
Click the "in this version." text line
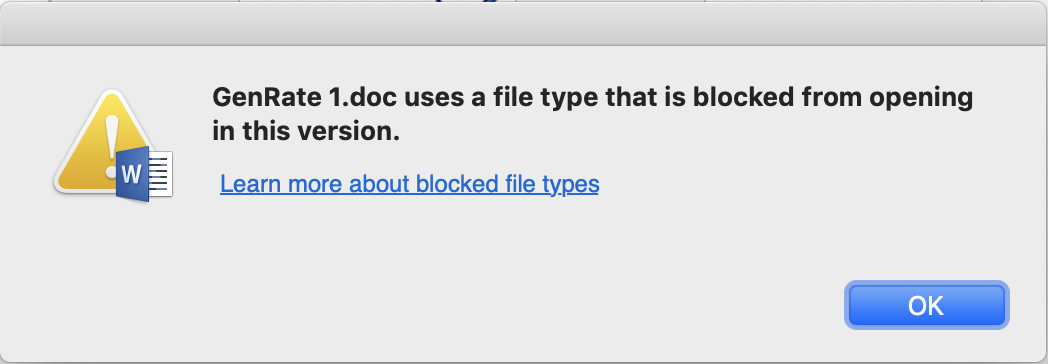(306, 132)
